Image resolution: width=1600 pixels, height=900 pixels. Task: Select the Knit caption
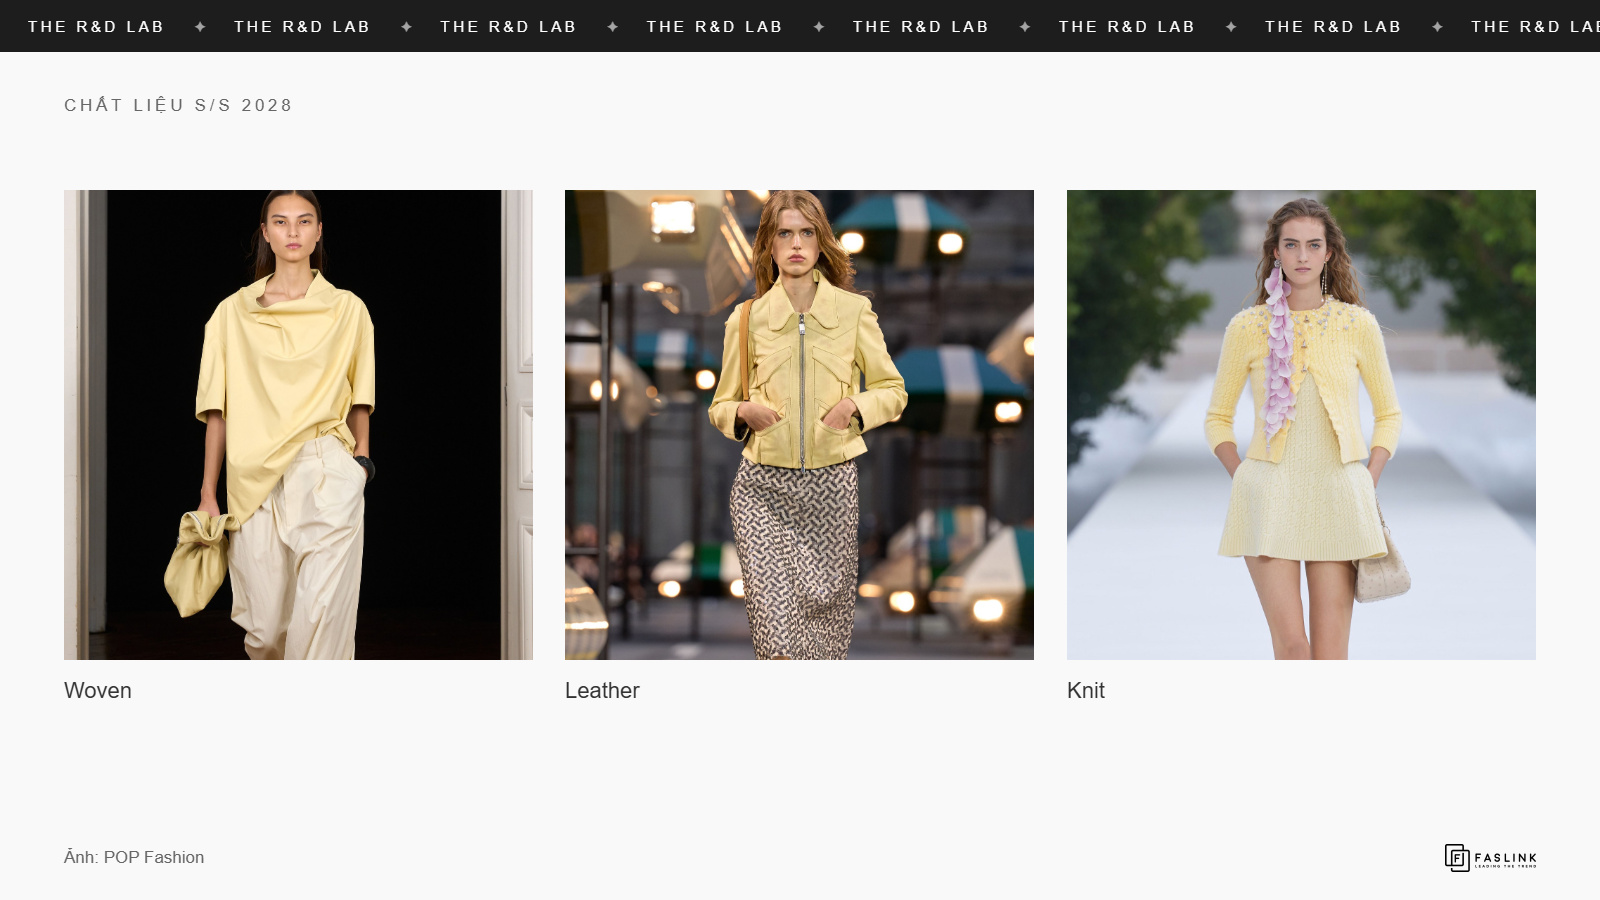[1086, 690]
